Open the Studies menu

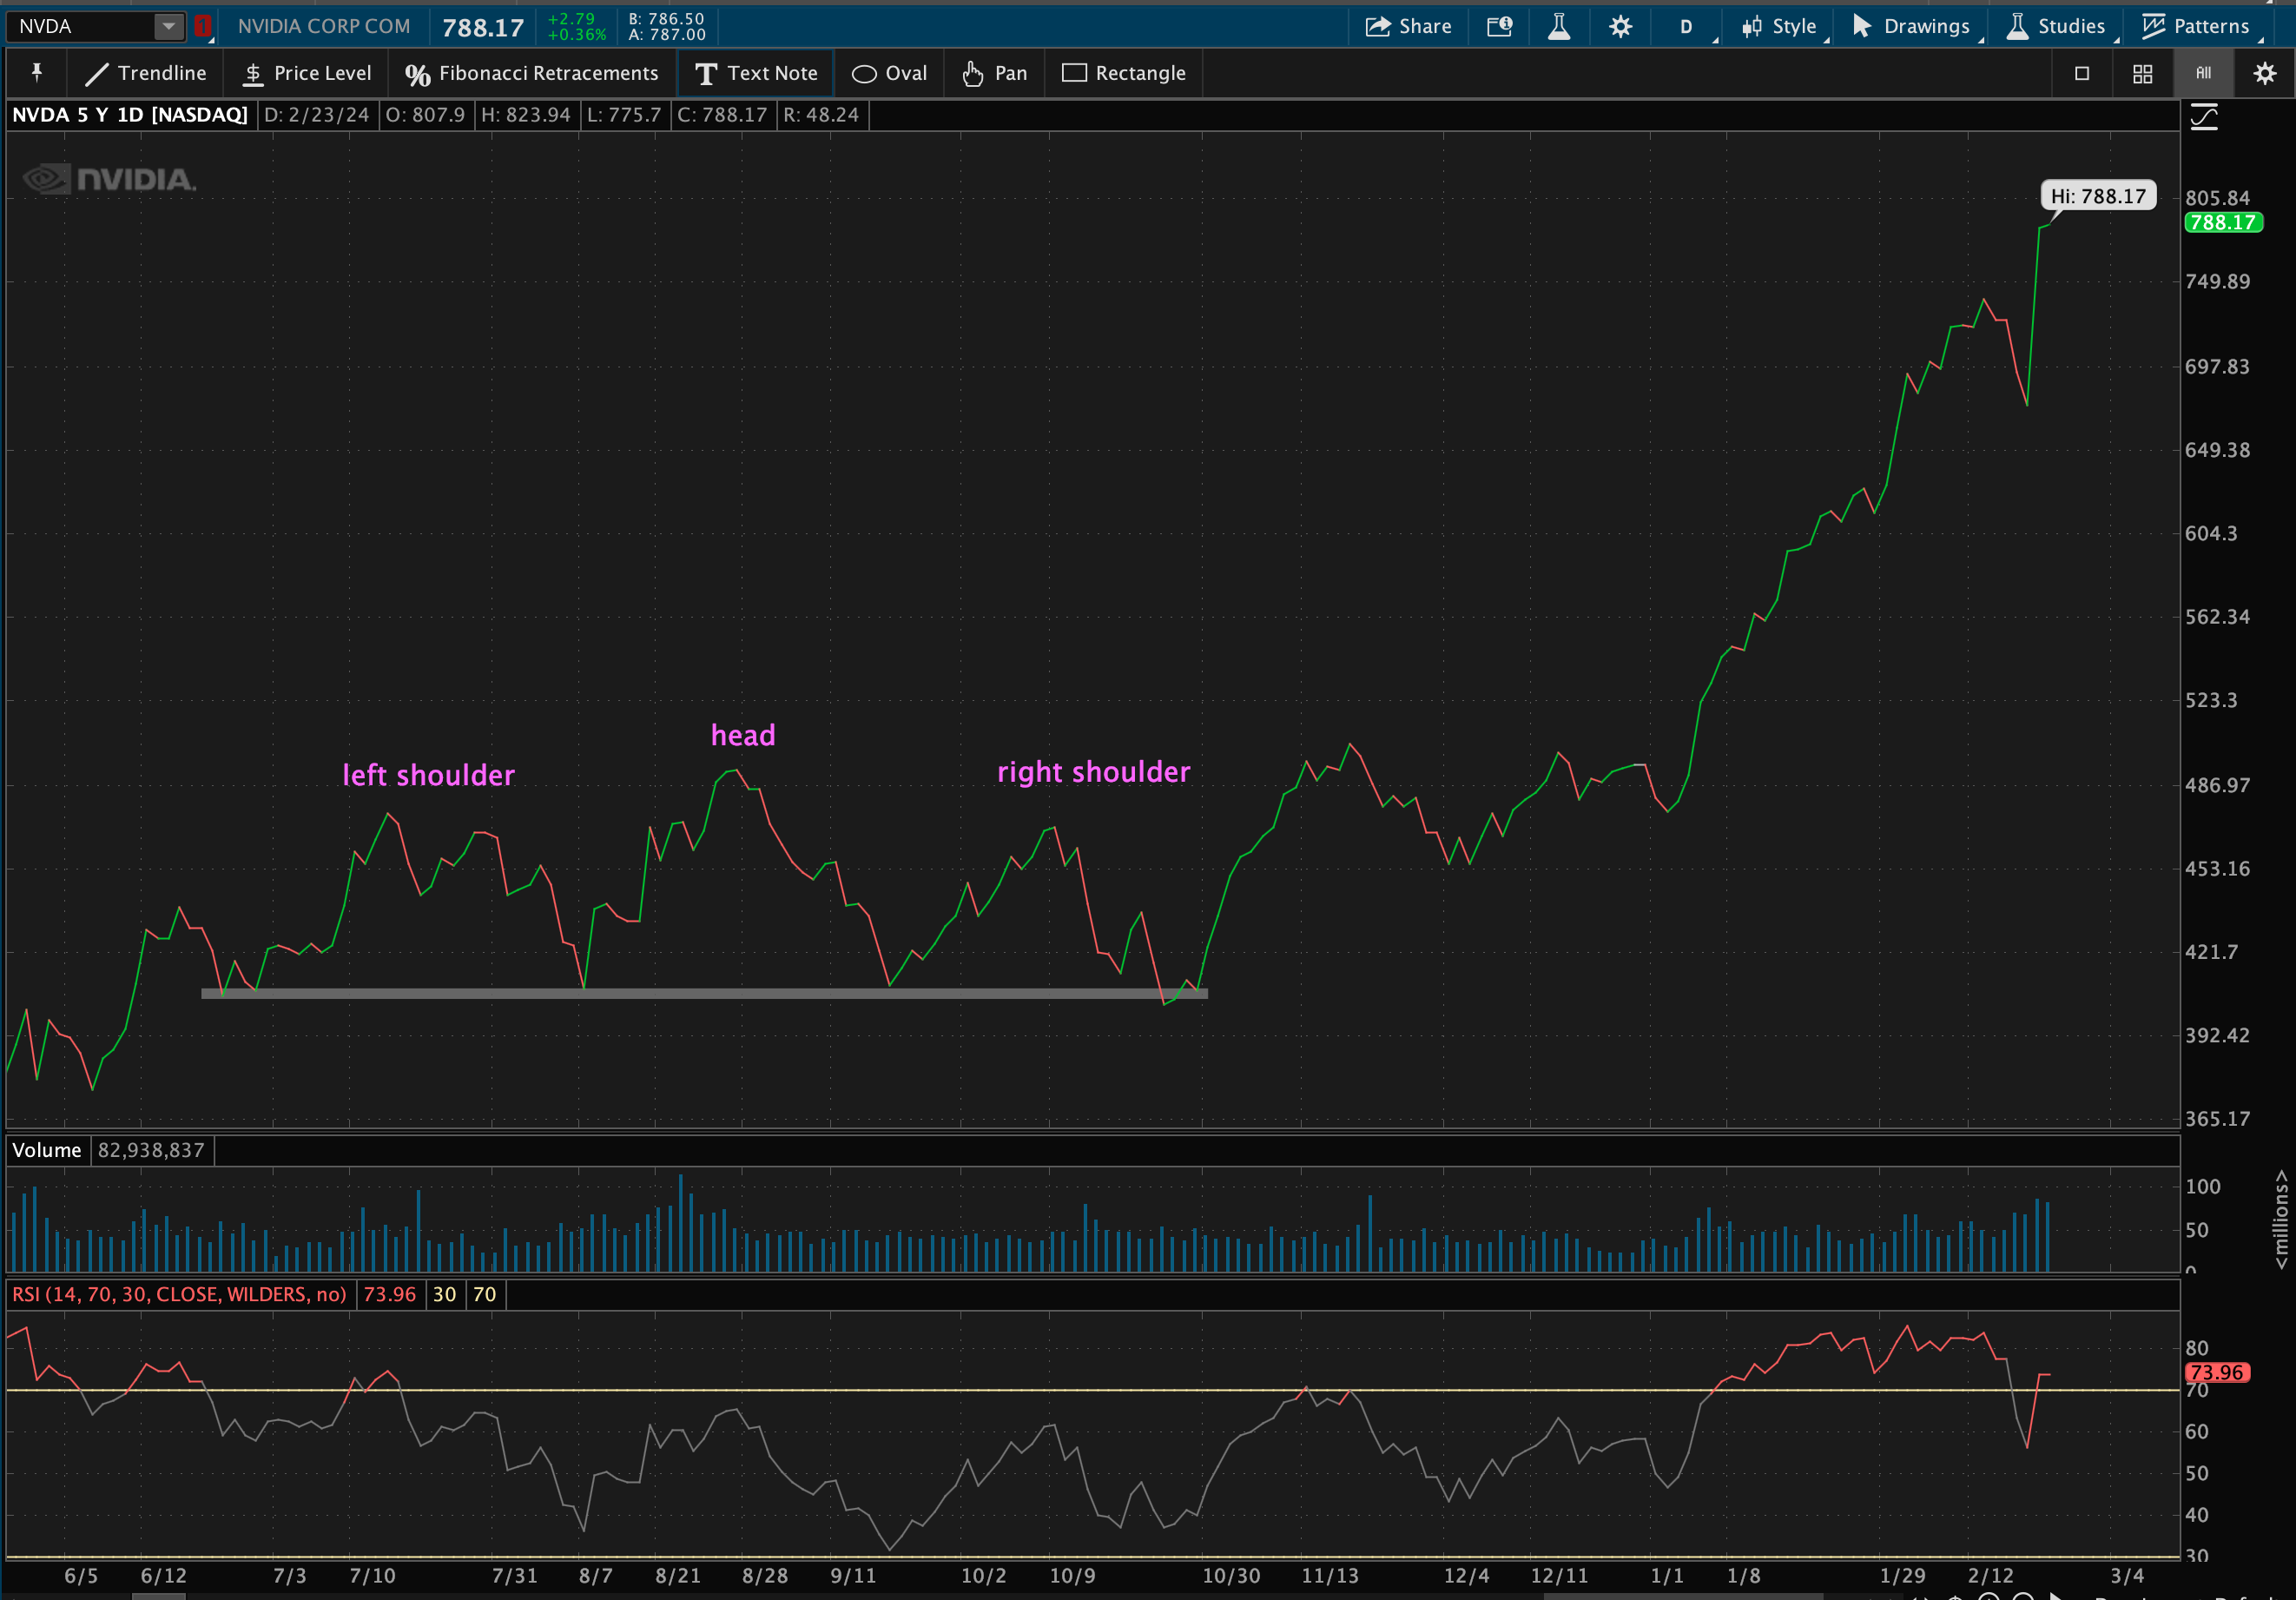tap(2056, 26)
